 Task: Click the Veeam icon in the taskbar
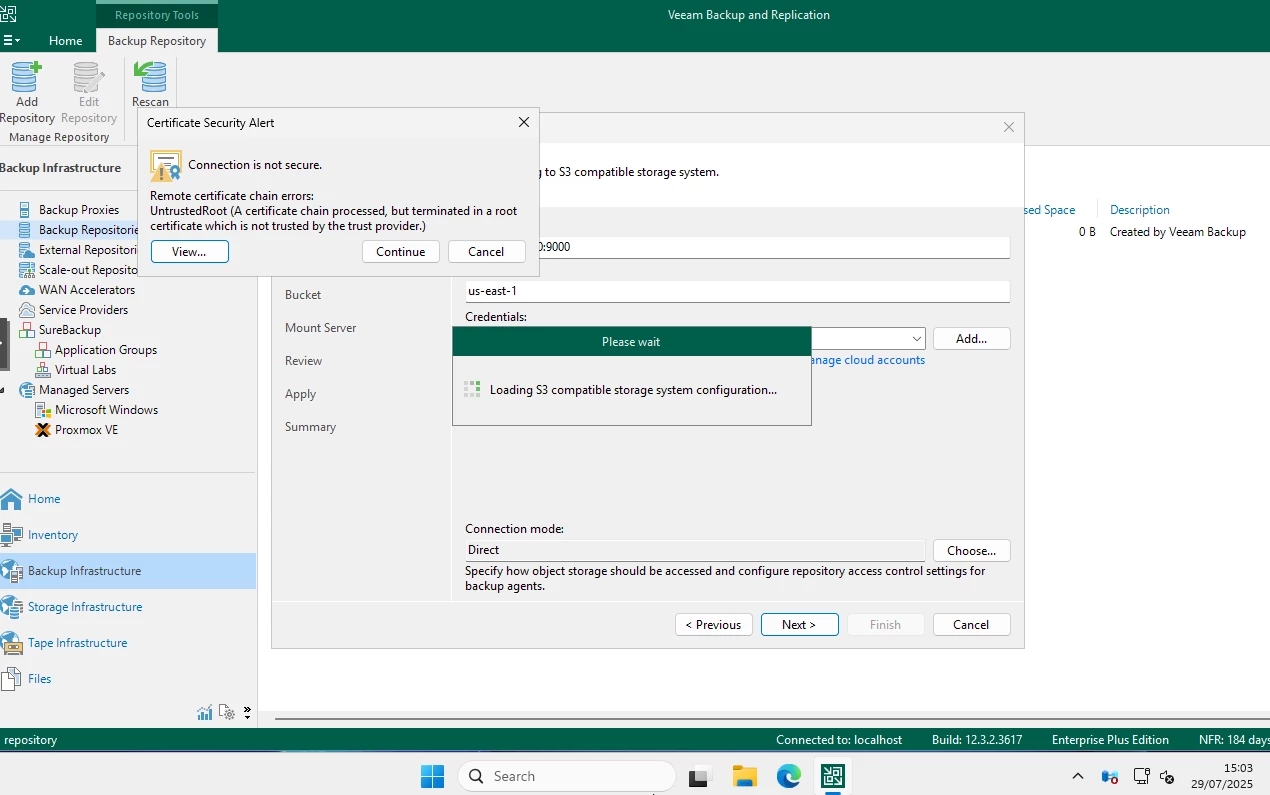coord(832,776)
